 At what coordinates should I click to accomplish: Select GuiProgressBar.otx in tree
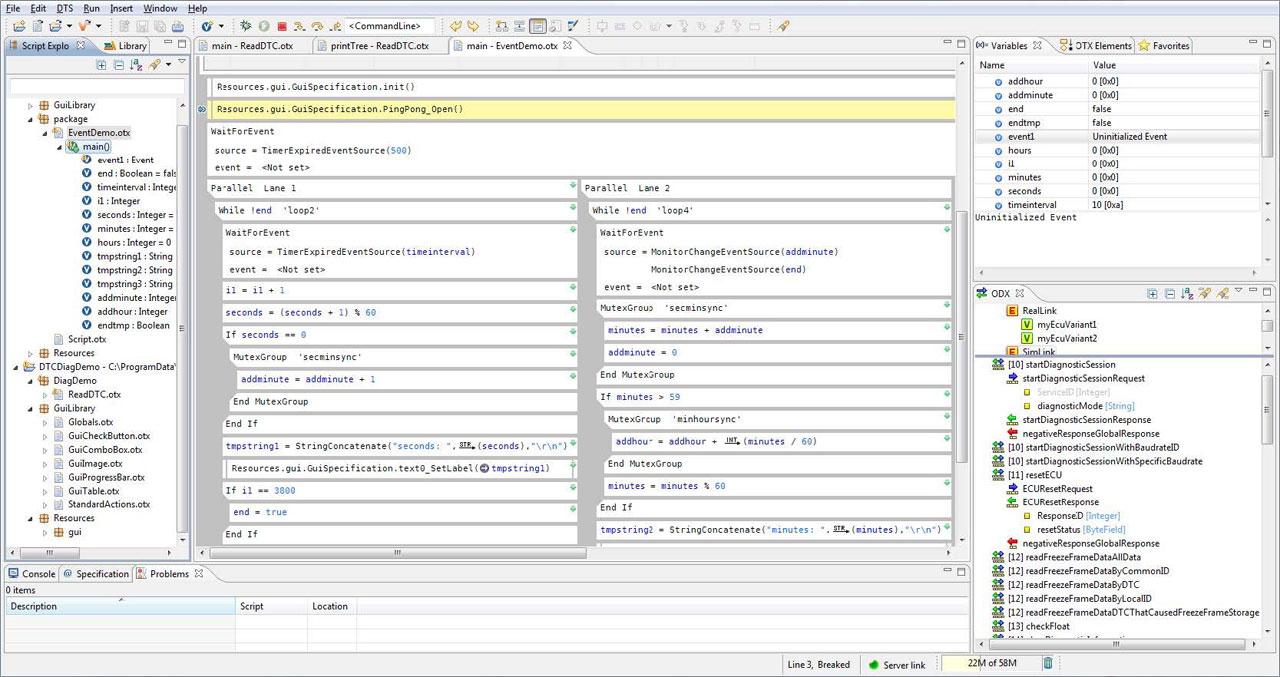(x=106, y=477)
